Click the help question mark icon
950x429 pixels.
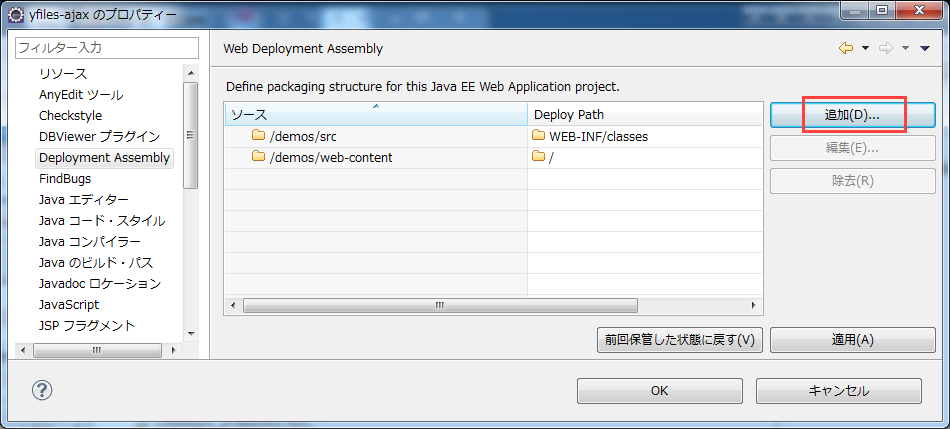point(43,391)
